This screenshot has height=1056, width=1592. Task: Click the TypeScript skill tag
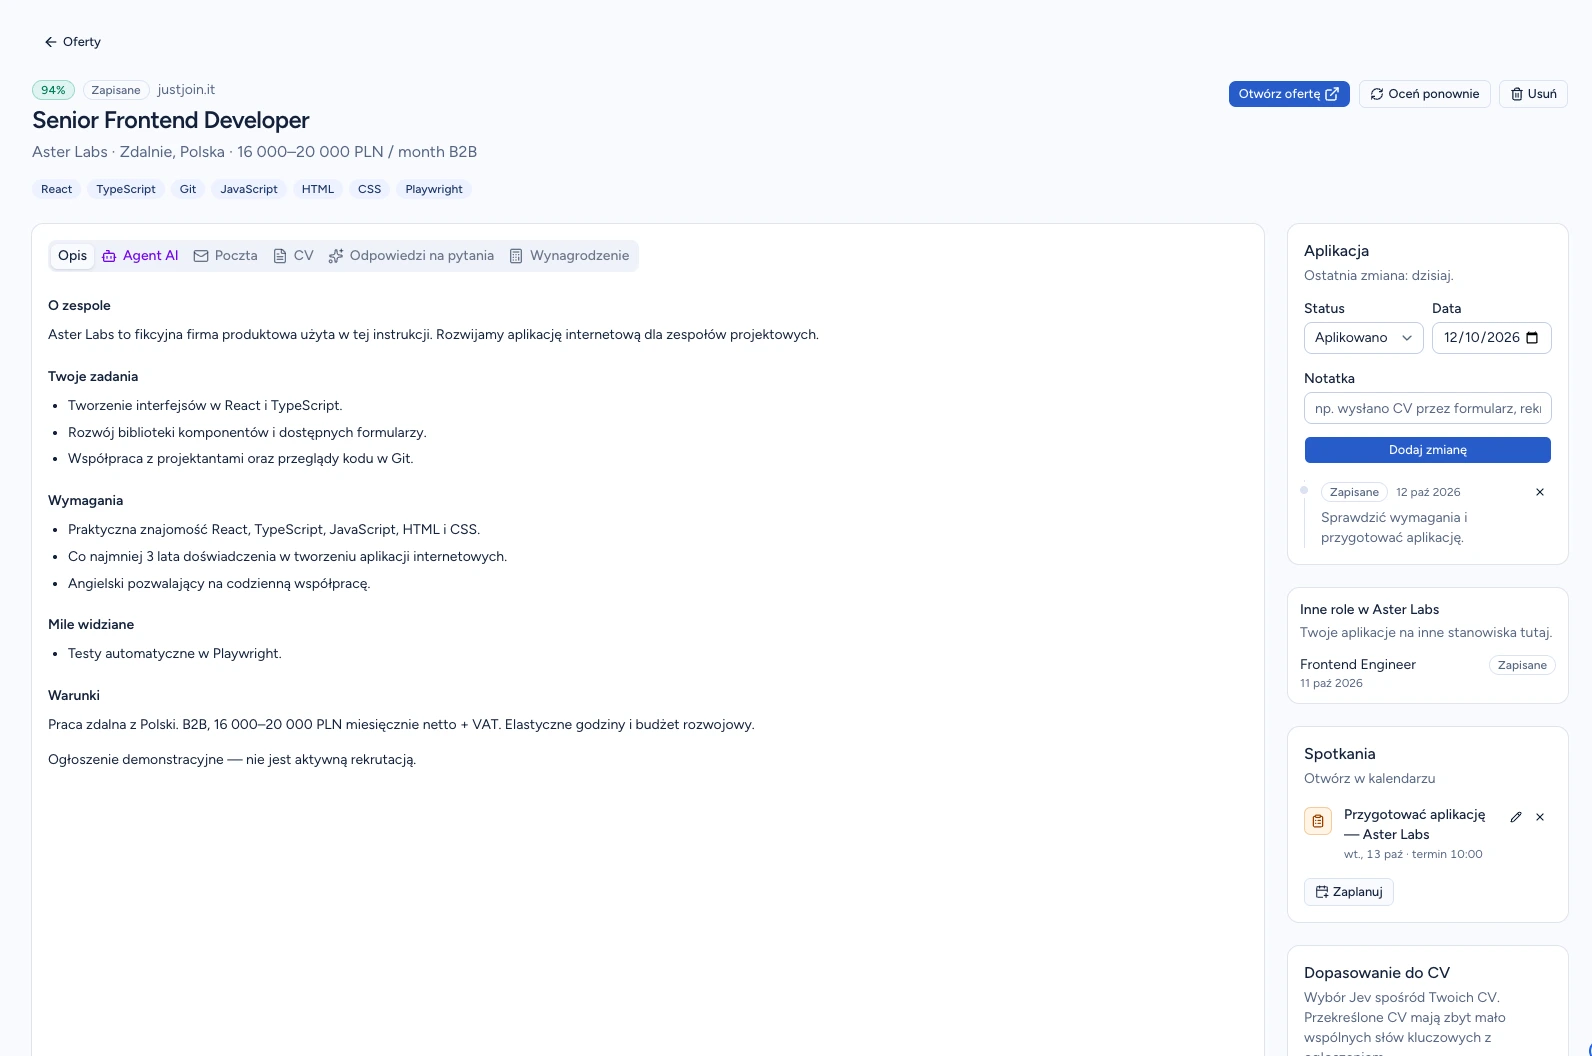(126, 189)
